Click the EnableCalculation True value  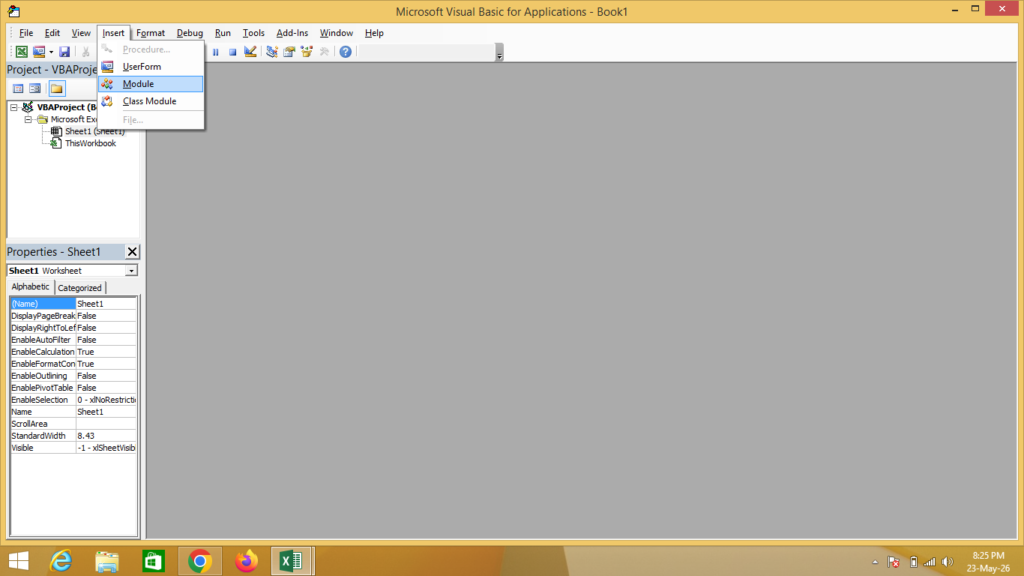click(106, 352)
